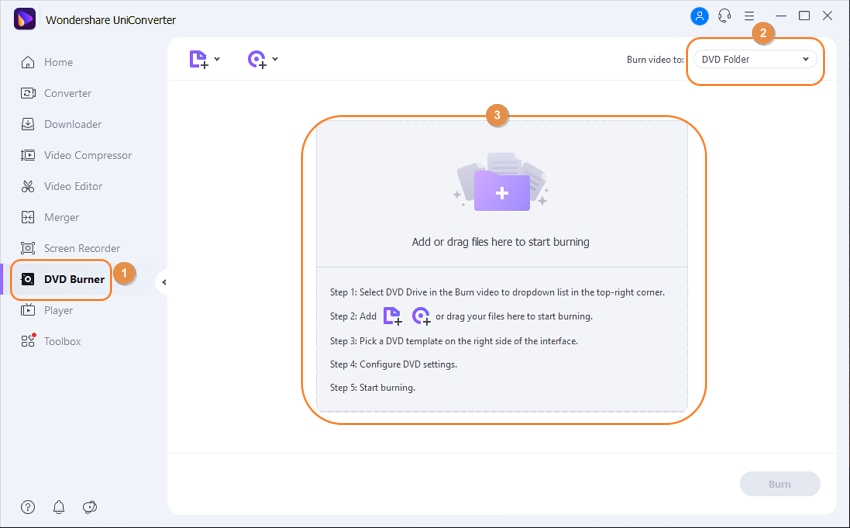Open the Video Compressor section
This screenshot has width=850, height=528.
click(x=87, y=155)
